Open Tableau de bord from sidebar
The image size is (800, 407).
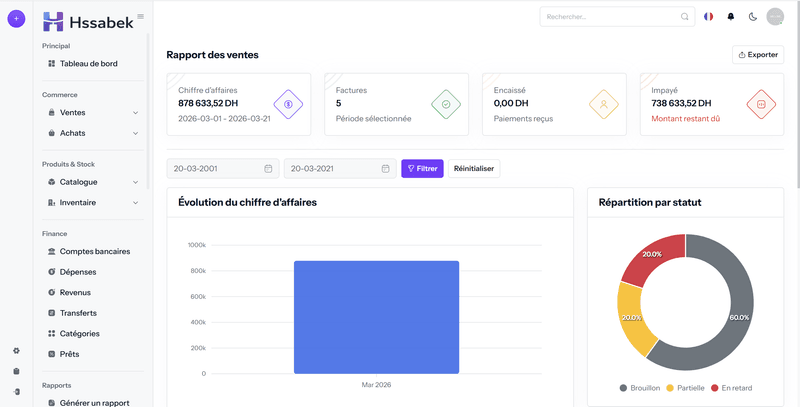[88, 64]
